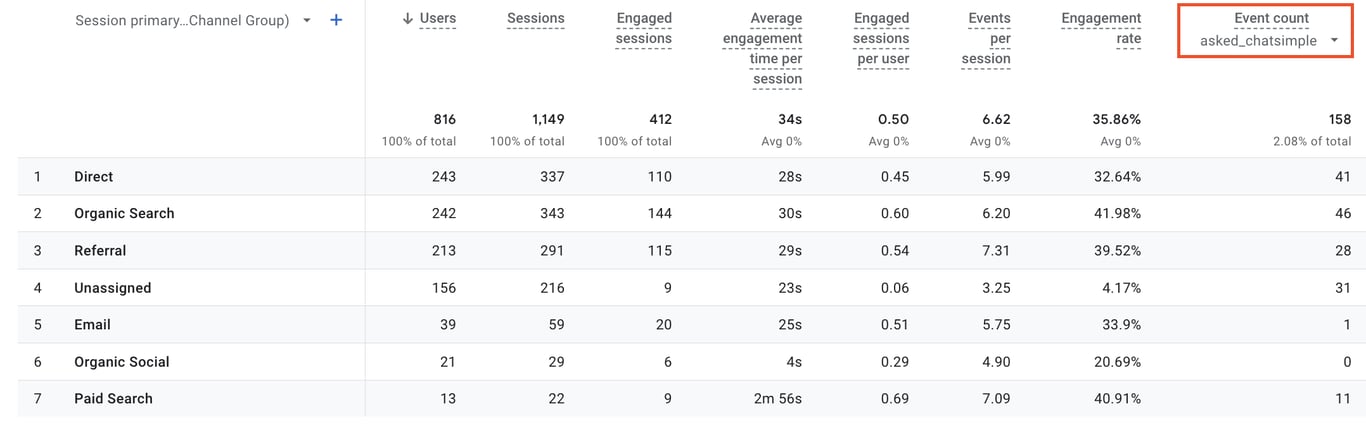
Task: Click the 158 total event count value
Action: (1339, 120)
